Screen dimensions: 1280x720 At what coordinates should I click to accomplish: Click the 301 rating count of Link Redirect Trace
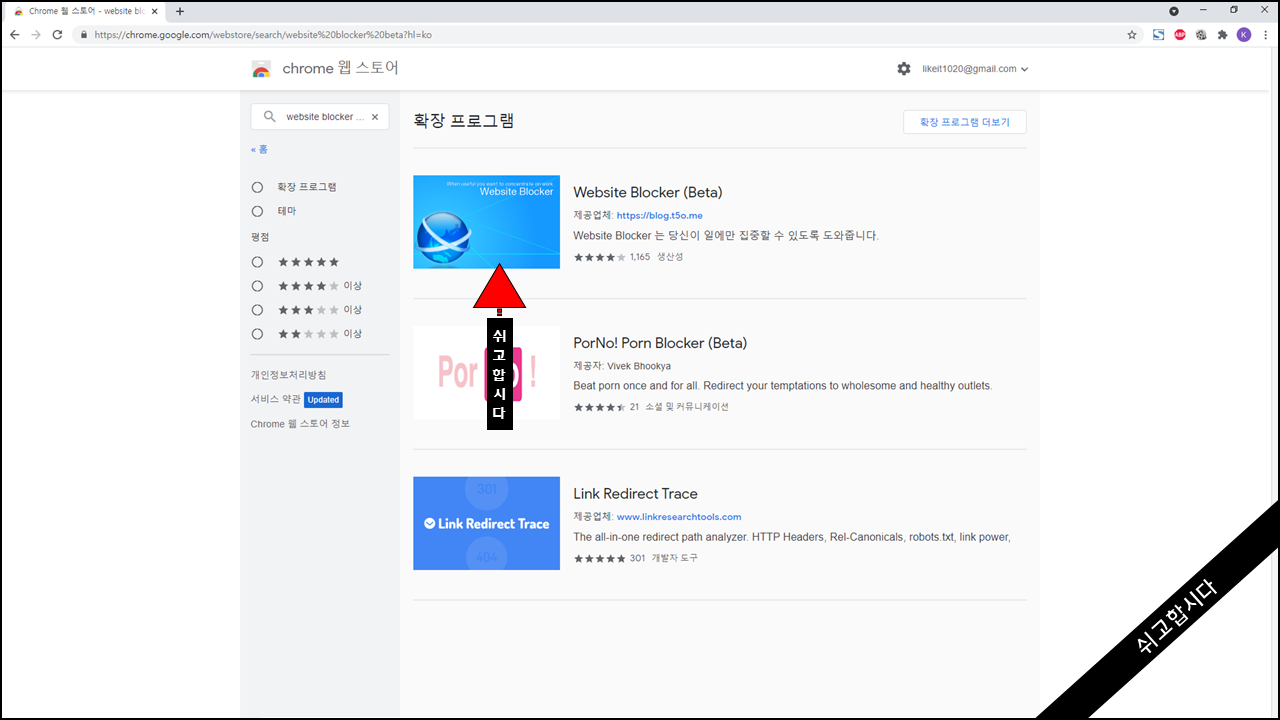point(637,558)
